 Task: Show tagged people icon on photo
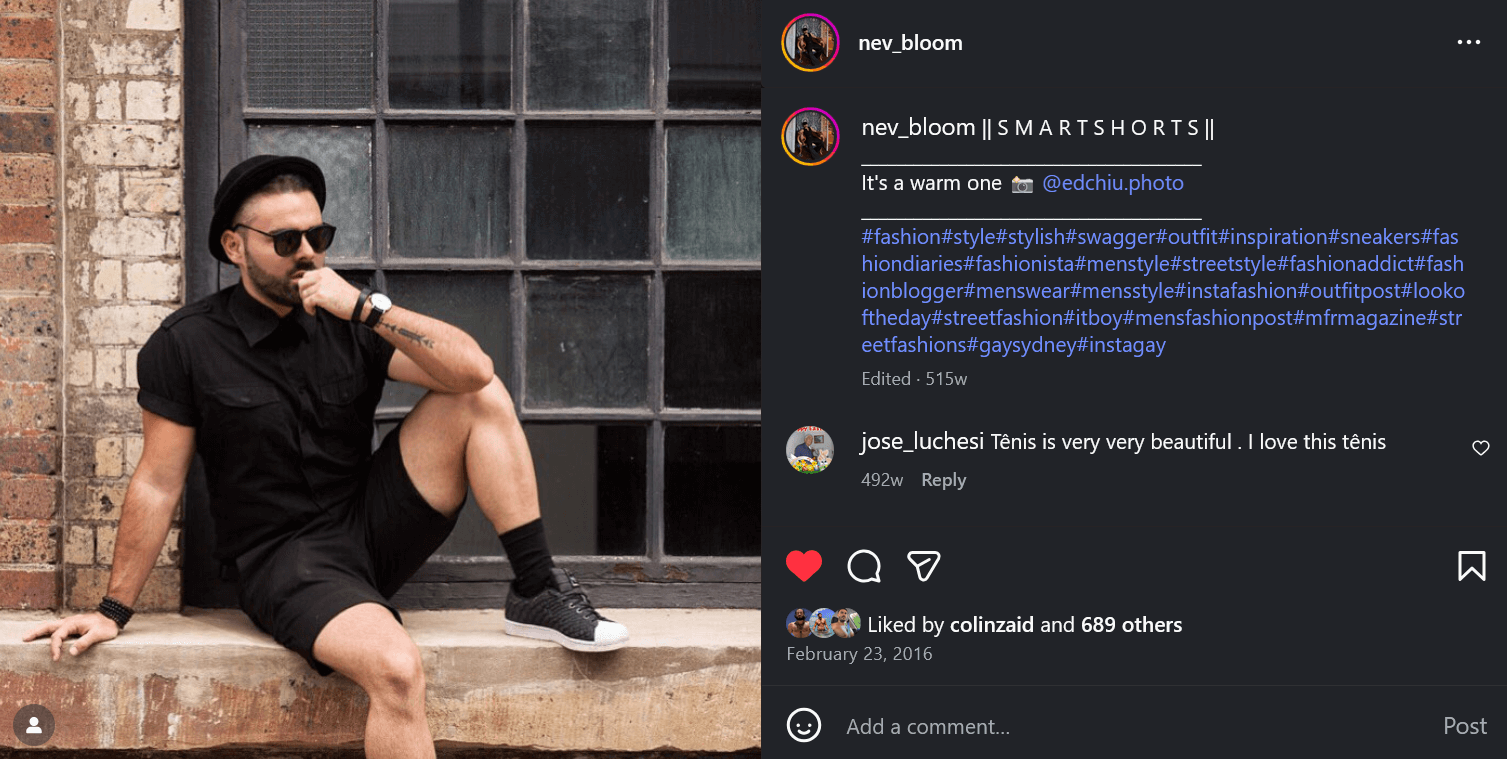34,726
